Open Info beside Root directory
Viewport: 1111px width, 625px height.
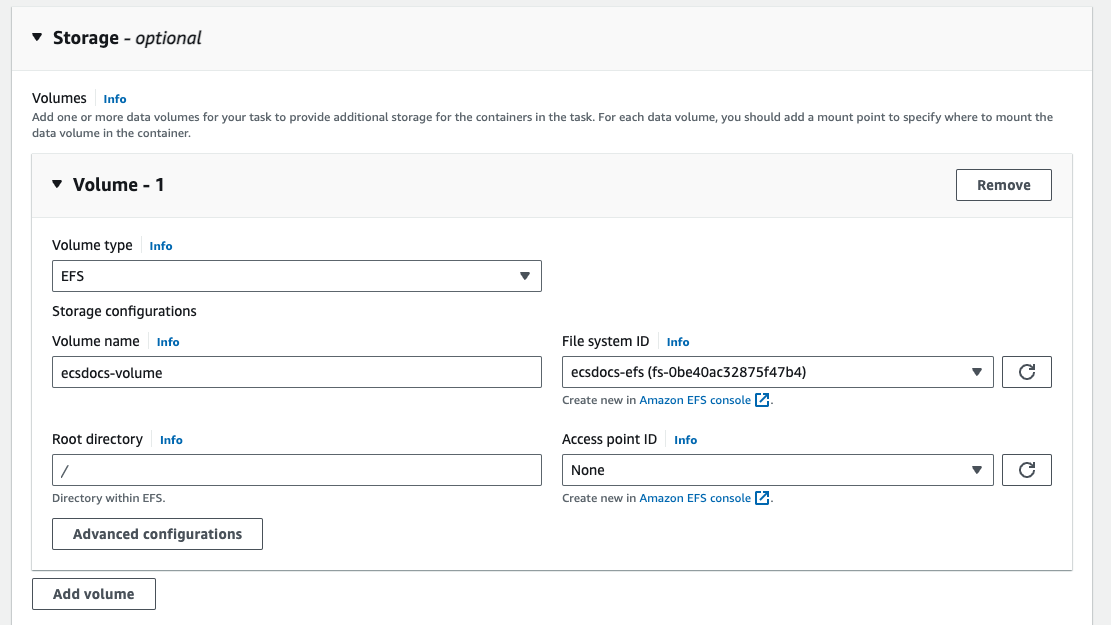[171, 440]
